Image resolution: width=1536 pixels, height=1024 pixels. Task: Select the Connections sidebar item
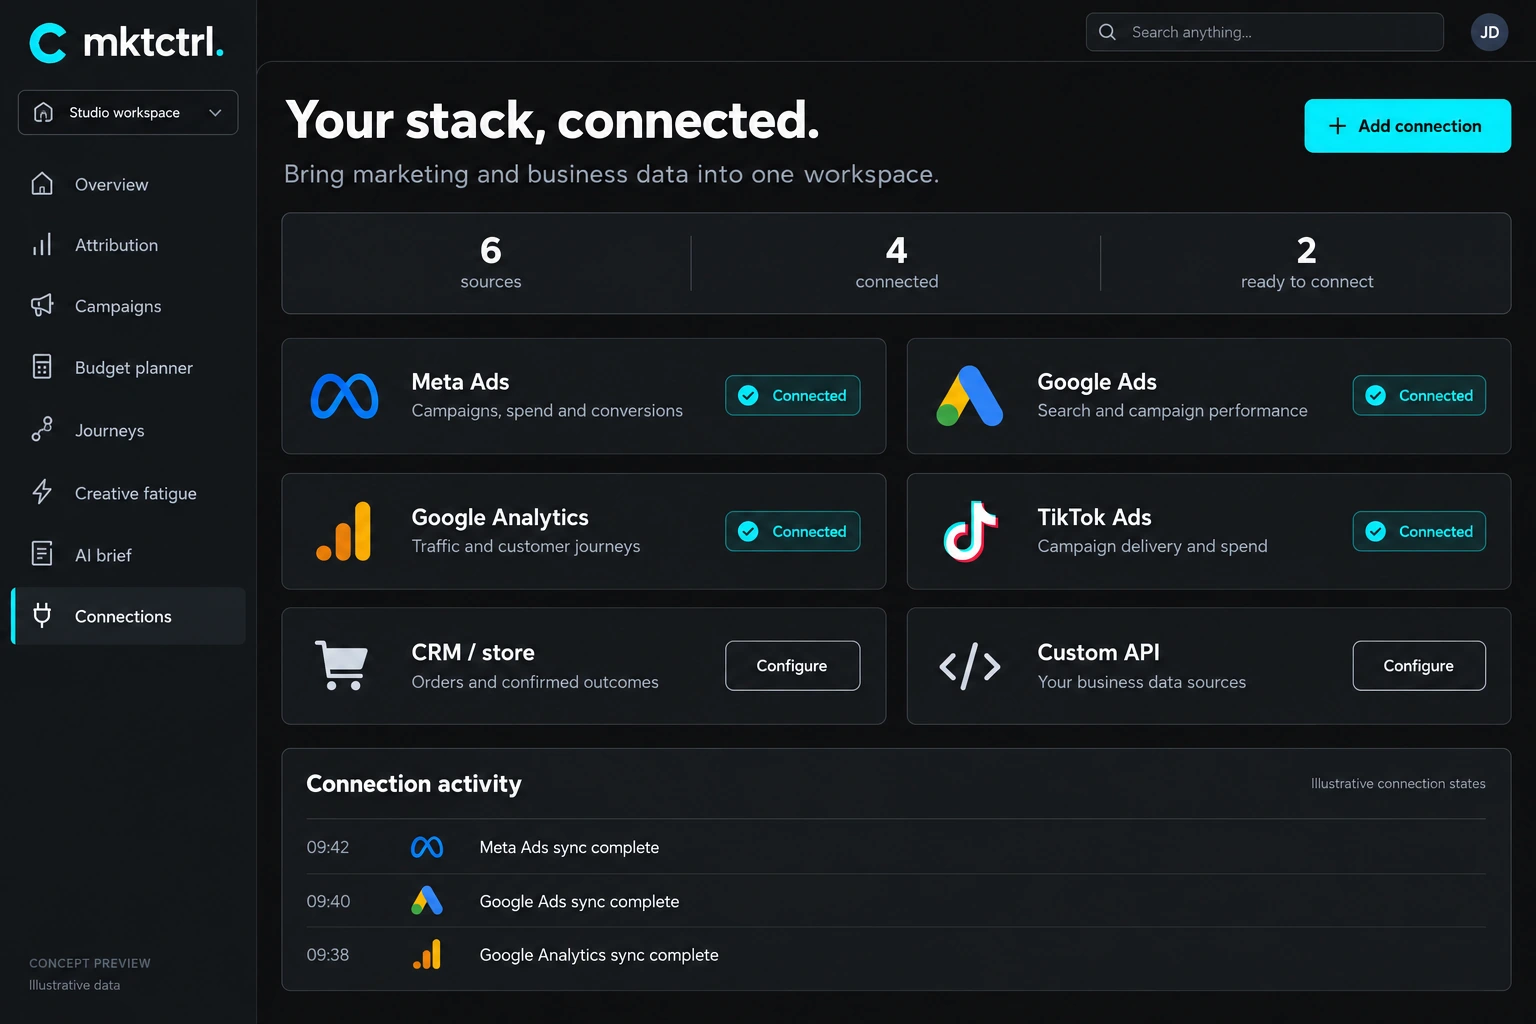128,616
